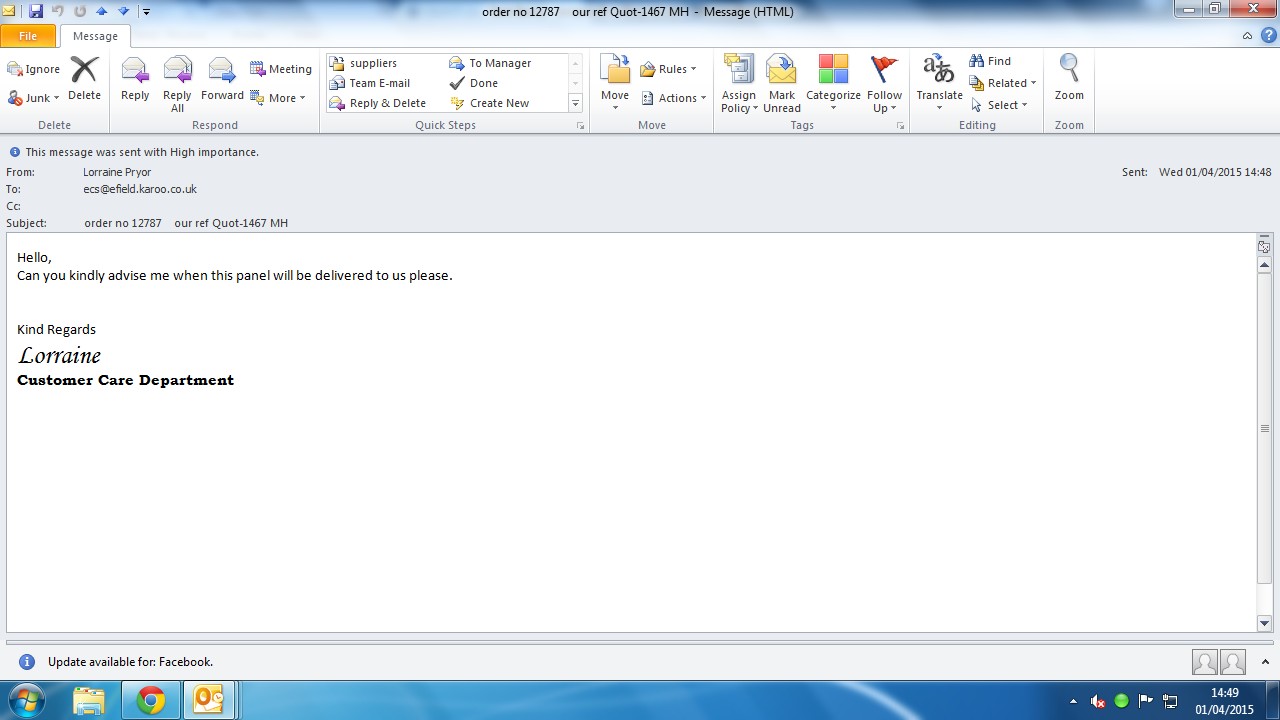
Task: Open the Junk dropdown menu
Action: pyautogui.click(x=34, y=98)
